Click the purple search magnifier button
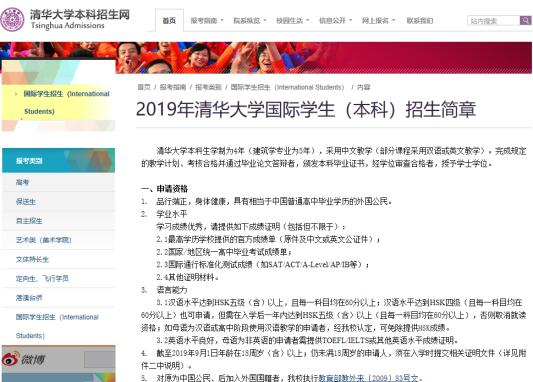Screen dimensions: 533x382 point(526,20)
